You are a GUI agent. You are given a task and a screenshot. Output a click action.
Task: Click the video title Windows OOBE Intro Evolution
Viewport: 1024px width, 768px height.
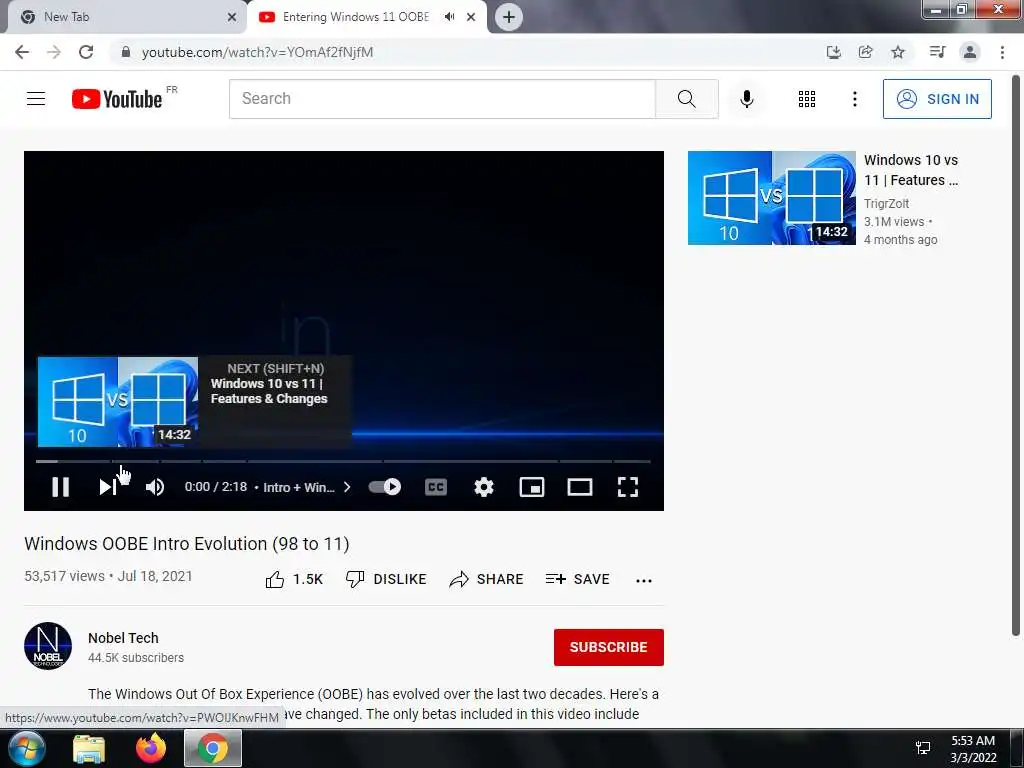click(x=187, y=543)
